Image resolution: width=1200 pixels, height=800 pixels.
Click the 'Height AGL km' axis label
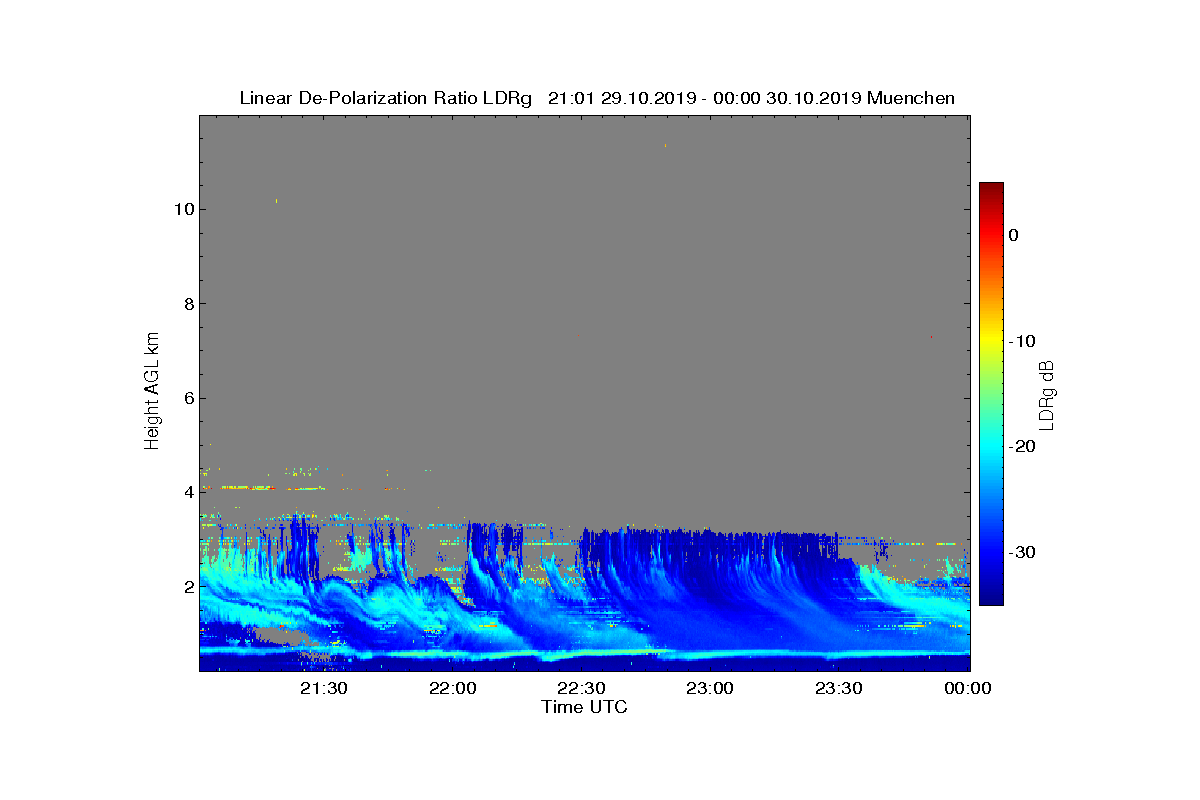coord(152,392)
